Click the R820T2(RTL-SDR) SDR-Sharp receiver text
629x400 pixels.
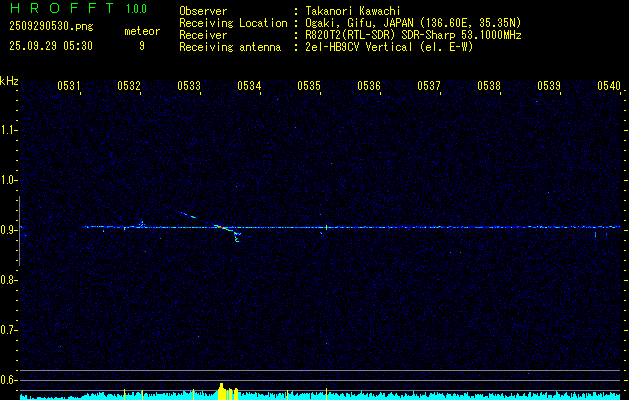413,35
